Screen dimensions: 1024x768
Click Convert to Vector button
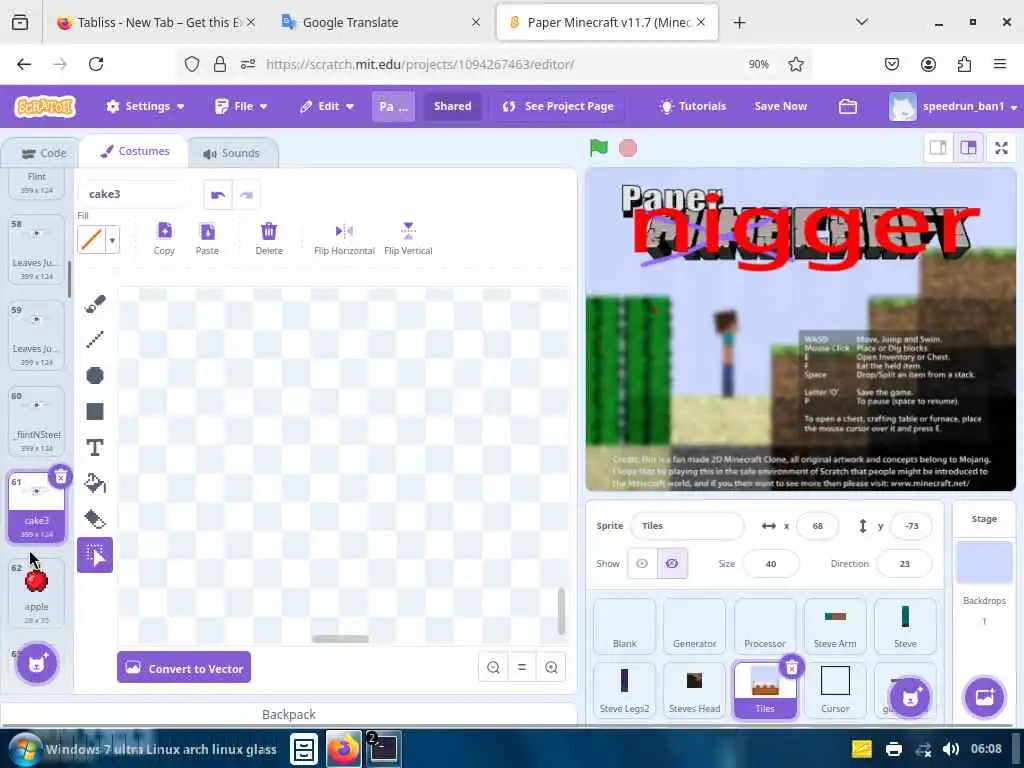184,667
